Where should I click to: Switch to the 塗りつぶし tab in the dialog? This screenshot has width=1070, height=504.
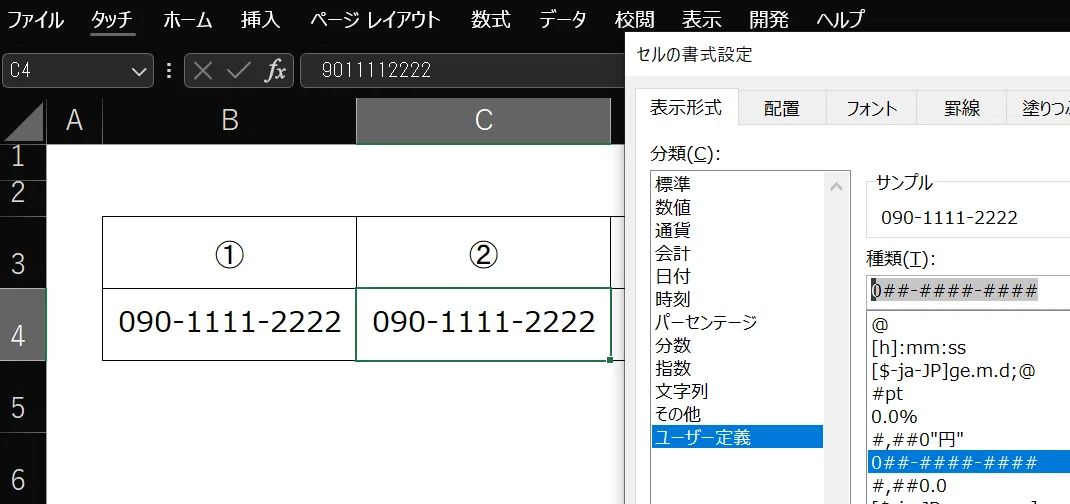tap(1038, 108)
